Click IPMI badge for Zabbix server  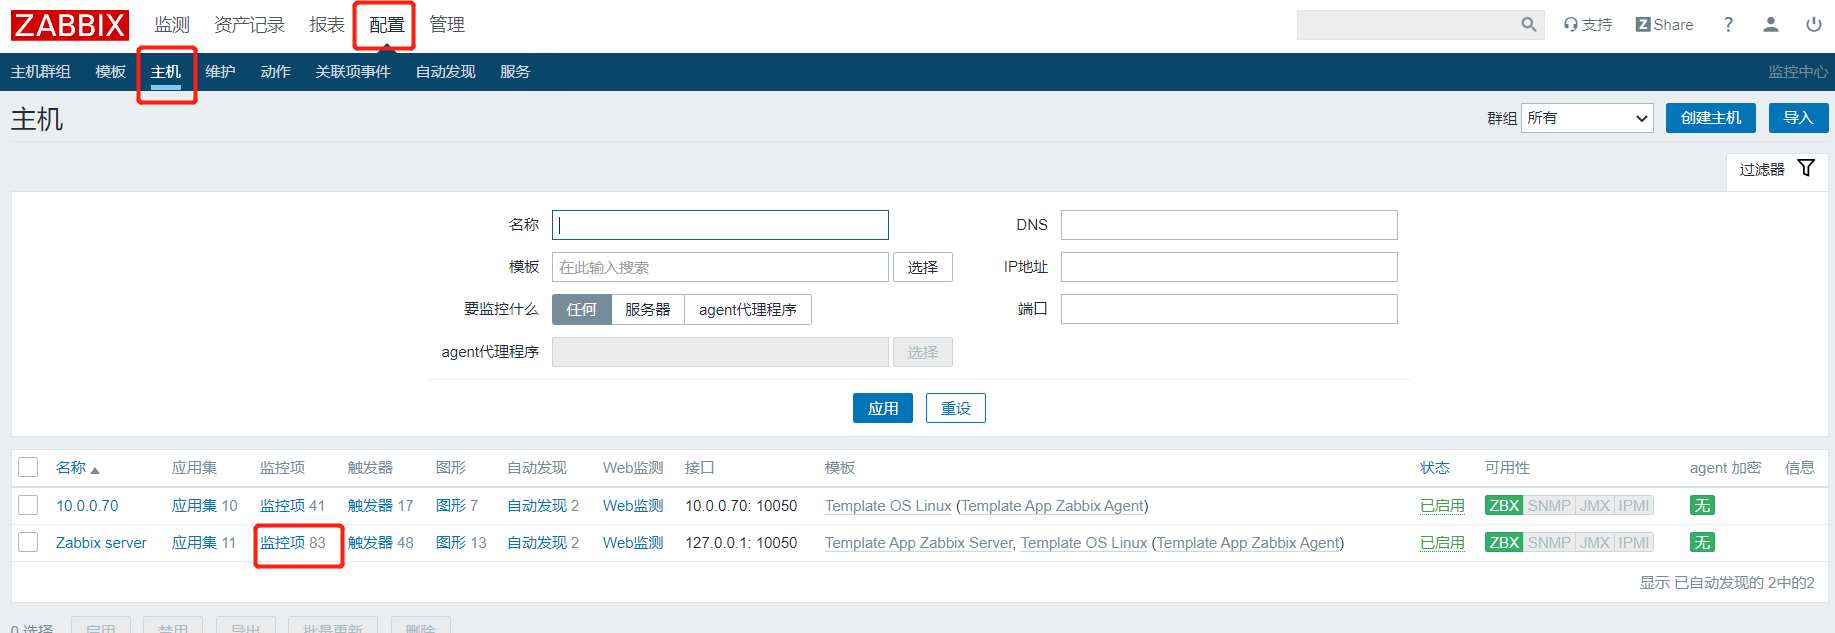1634,543
